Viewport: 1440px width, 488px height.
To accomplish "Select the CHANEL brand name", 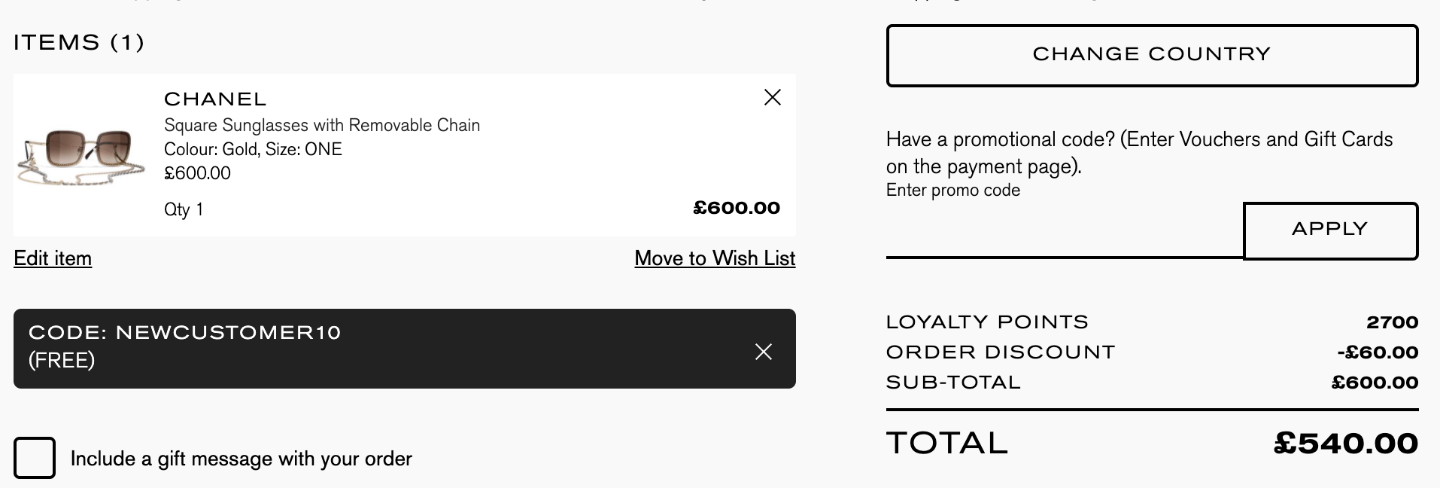I will [x=215, y=99].
